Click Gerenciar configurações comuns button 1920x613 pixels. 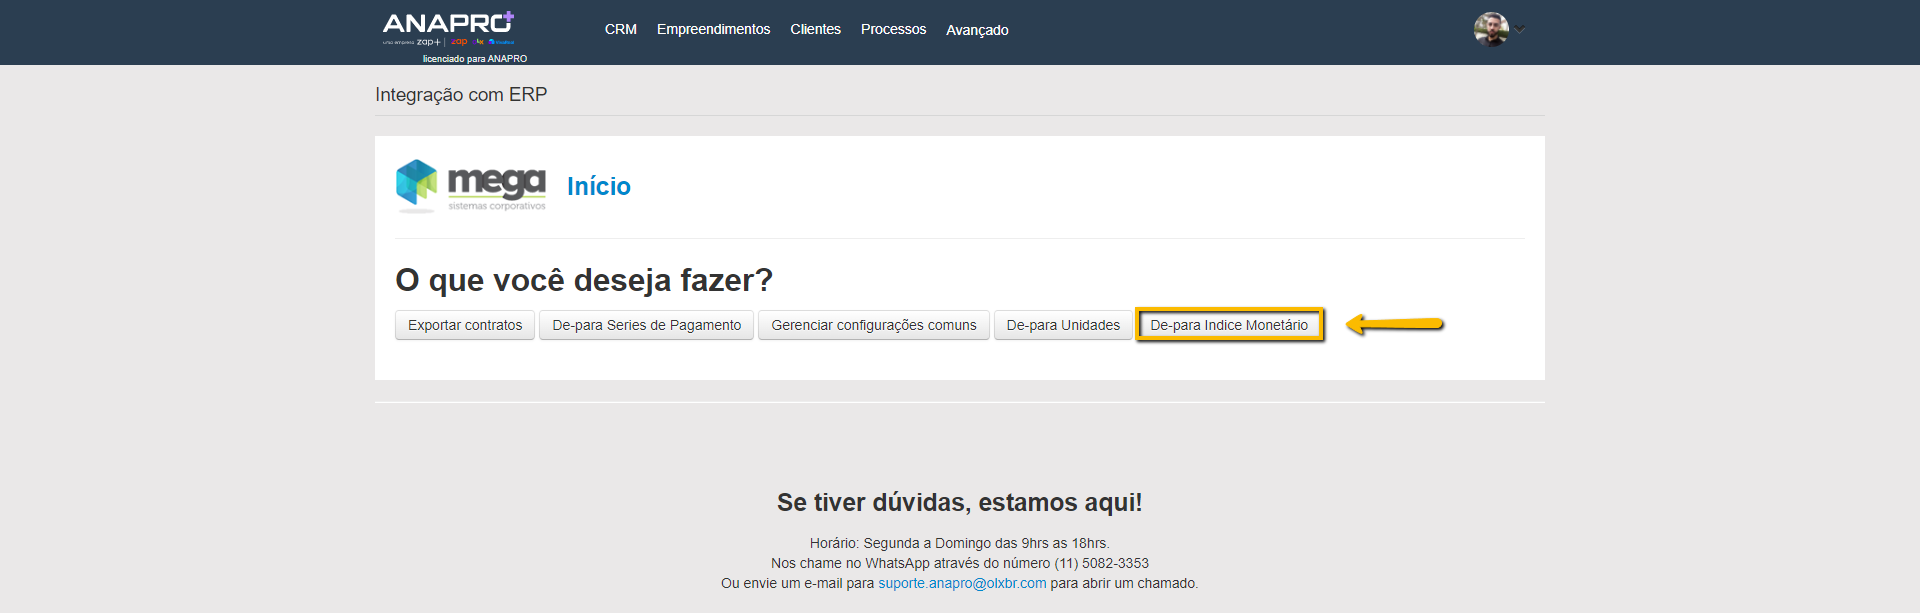click(x=873, y=325)
